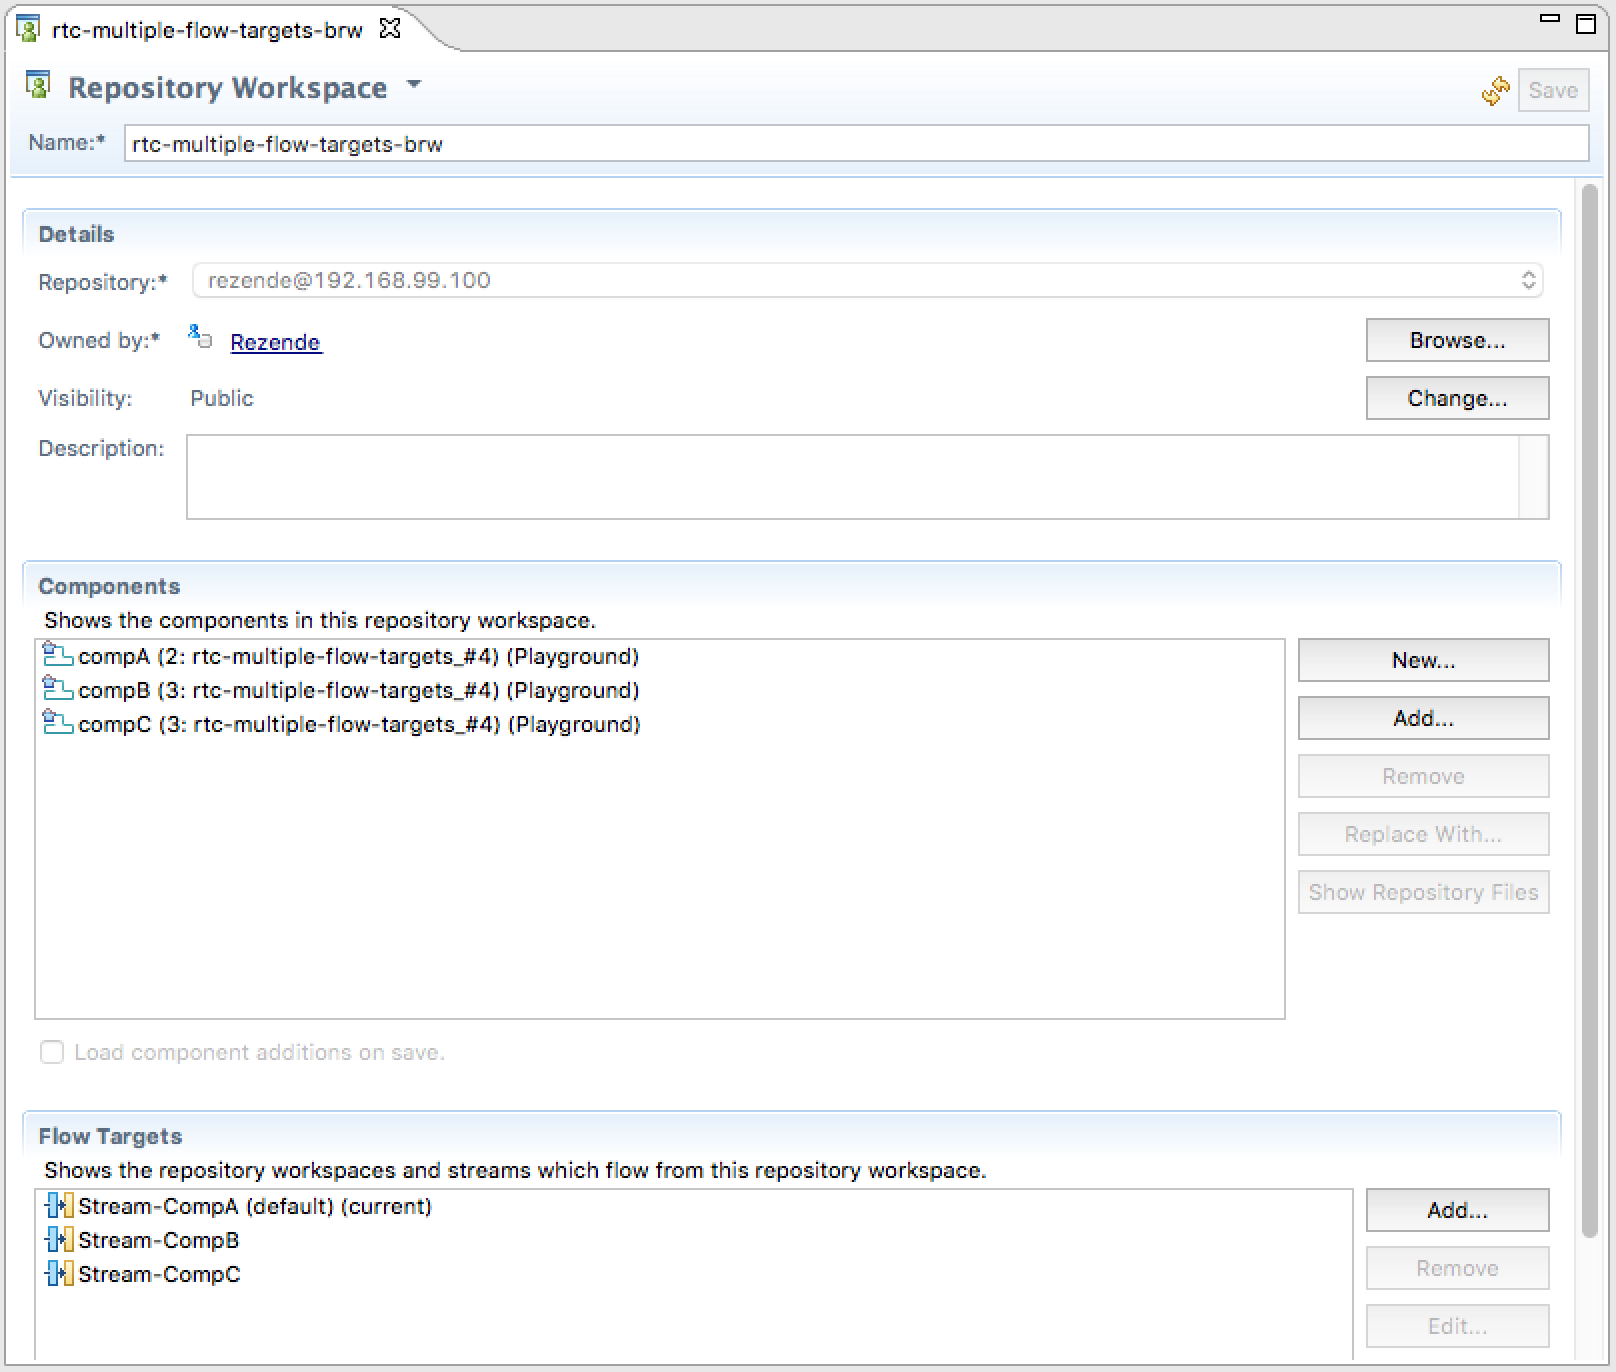
Task: Open the Rezende owner link
Action: click(275, 342)
